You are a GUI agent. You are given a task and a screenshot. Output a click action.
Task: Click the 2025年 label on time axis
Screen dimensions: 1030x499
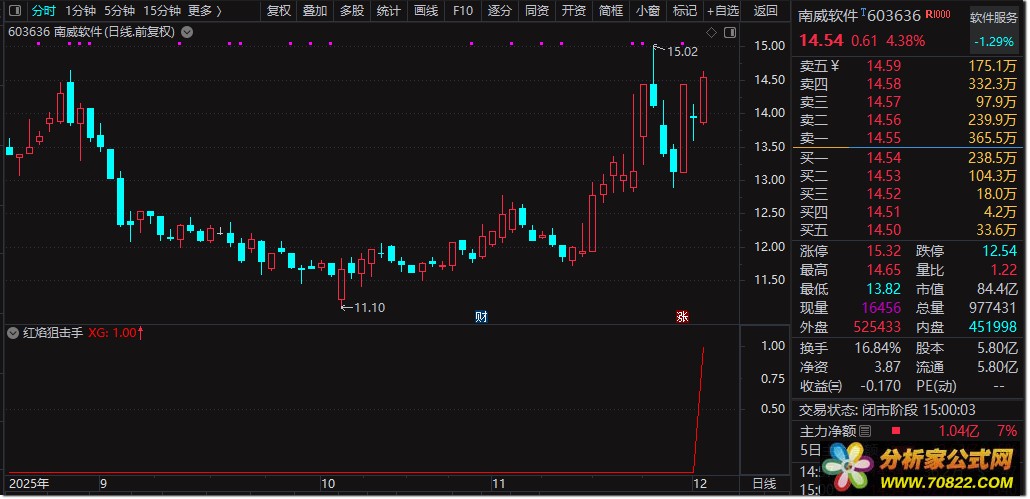pos(29,484)
